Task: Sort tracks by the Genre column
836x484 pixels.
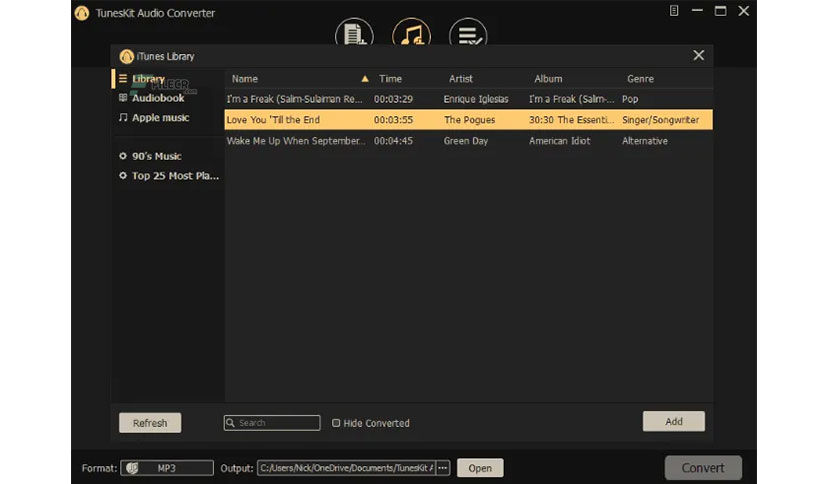Action: coord(640,79)
